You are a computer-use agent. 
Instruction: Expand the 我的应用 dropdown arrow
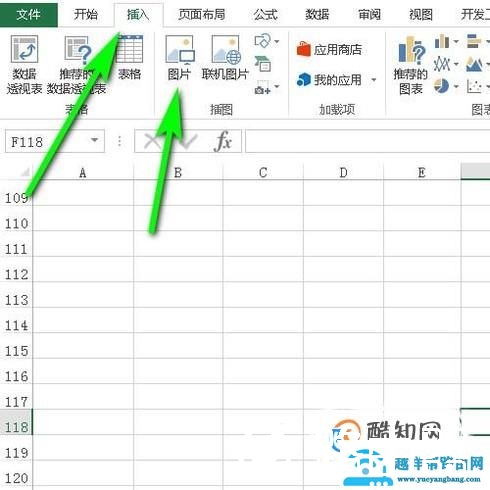[374, 80]
